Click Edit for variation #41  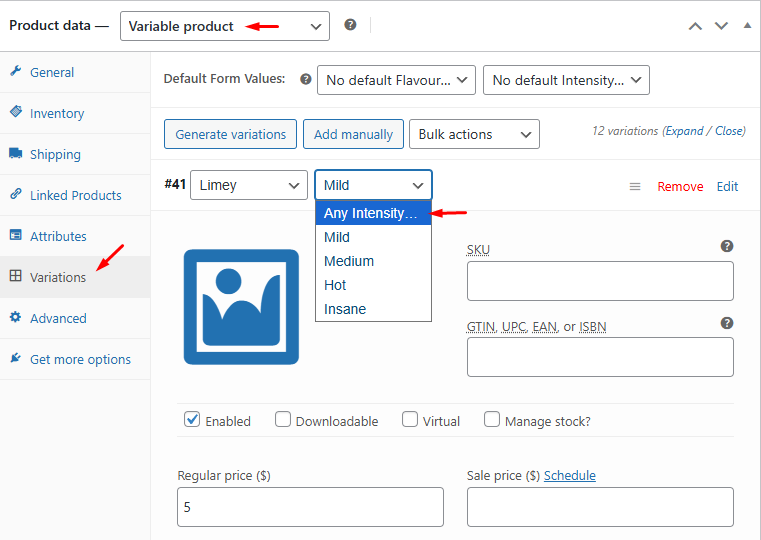coord(727,186)
